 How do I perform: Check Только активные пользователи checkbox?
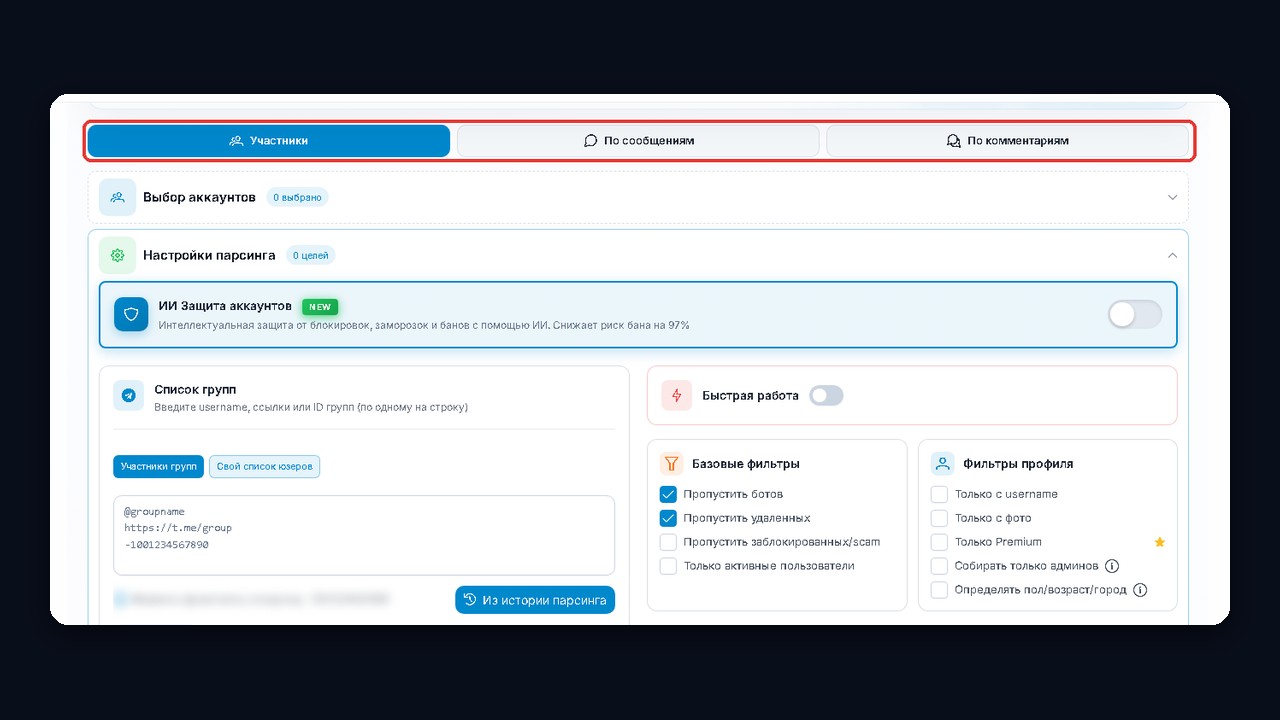[668, 566]
